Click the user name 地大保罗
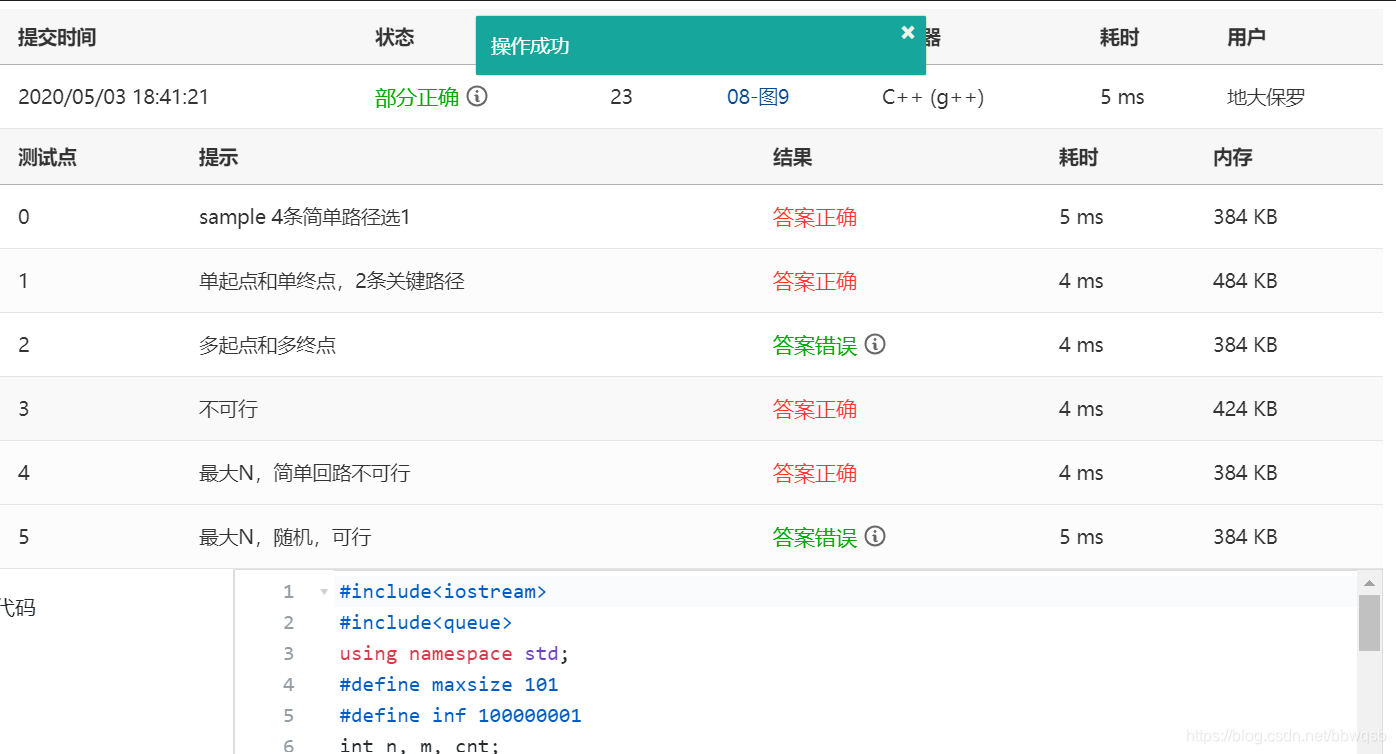1396x754 pixels. (x=1266, y=97)
